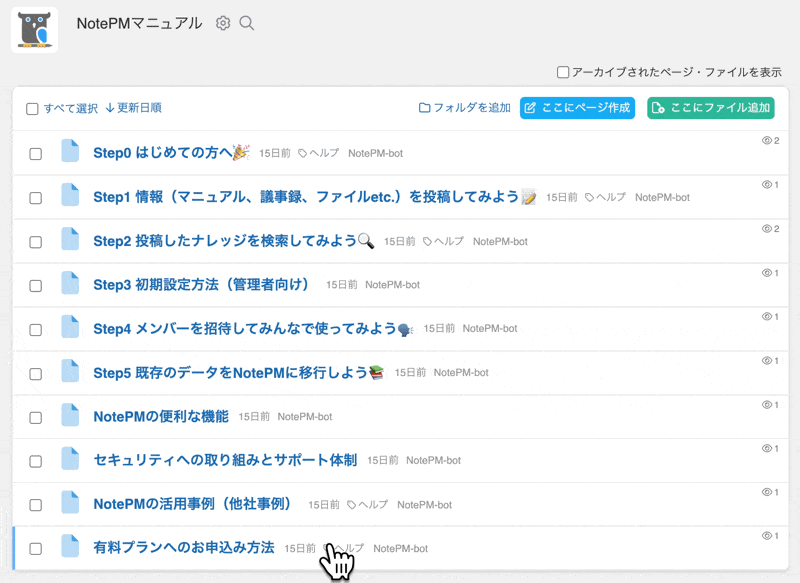Click page icon for Step1 情報 row
The image size is (800, 583).
point(70,195)
